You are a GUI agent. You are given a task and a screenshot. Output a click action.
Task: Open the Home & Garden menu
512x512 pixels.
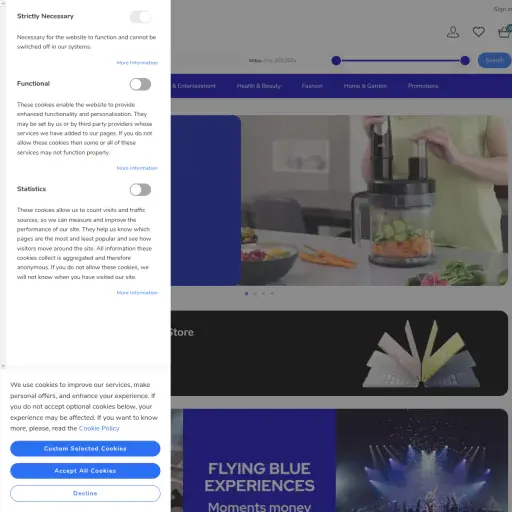point(365,86)
